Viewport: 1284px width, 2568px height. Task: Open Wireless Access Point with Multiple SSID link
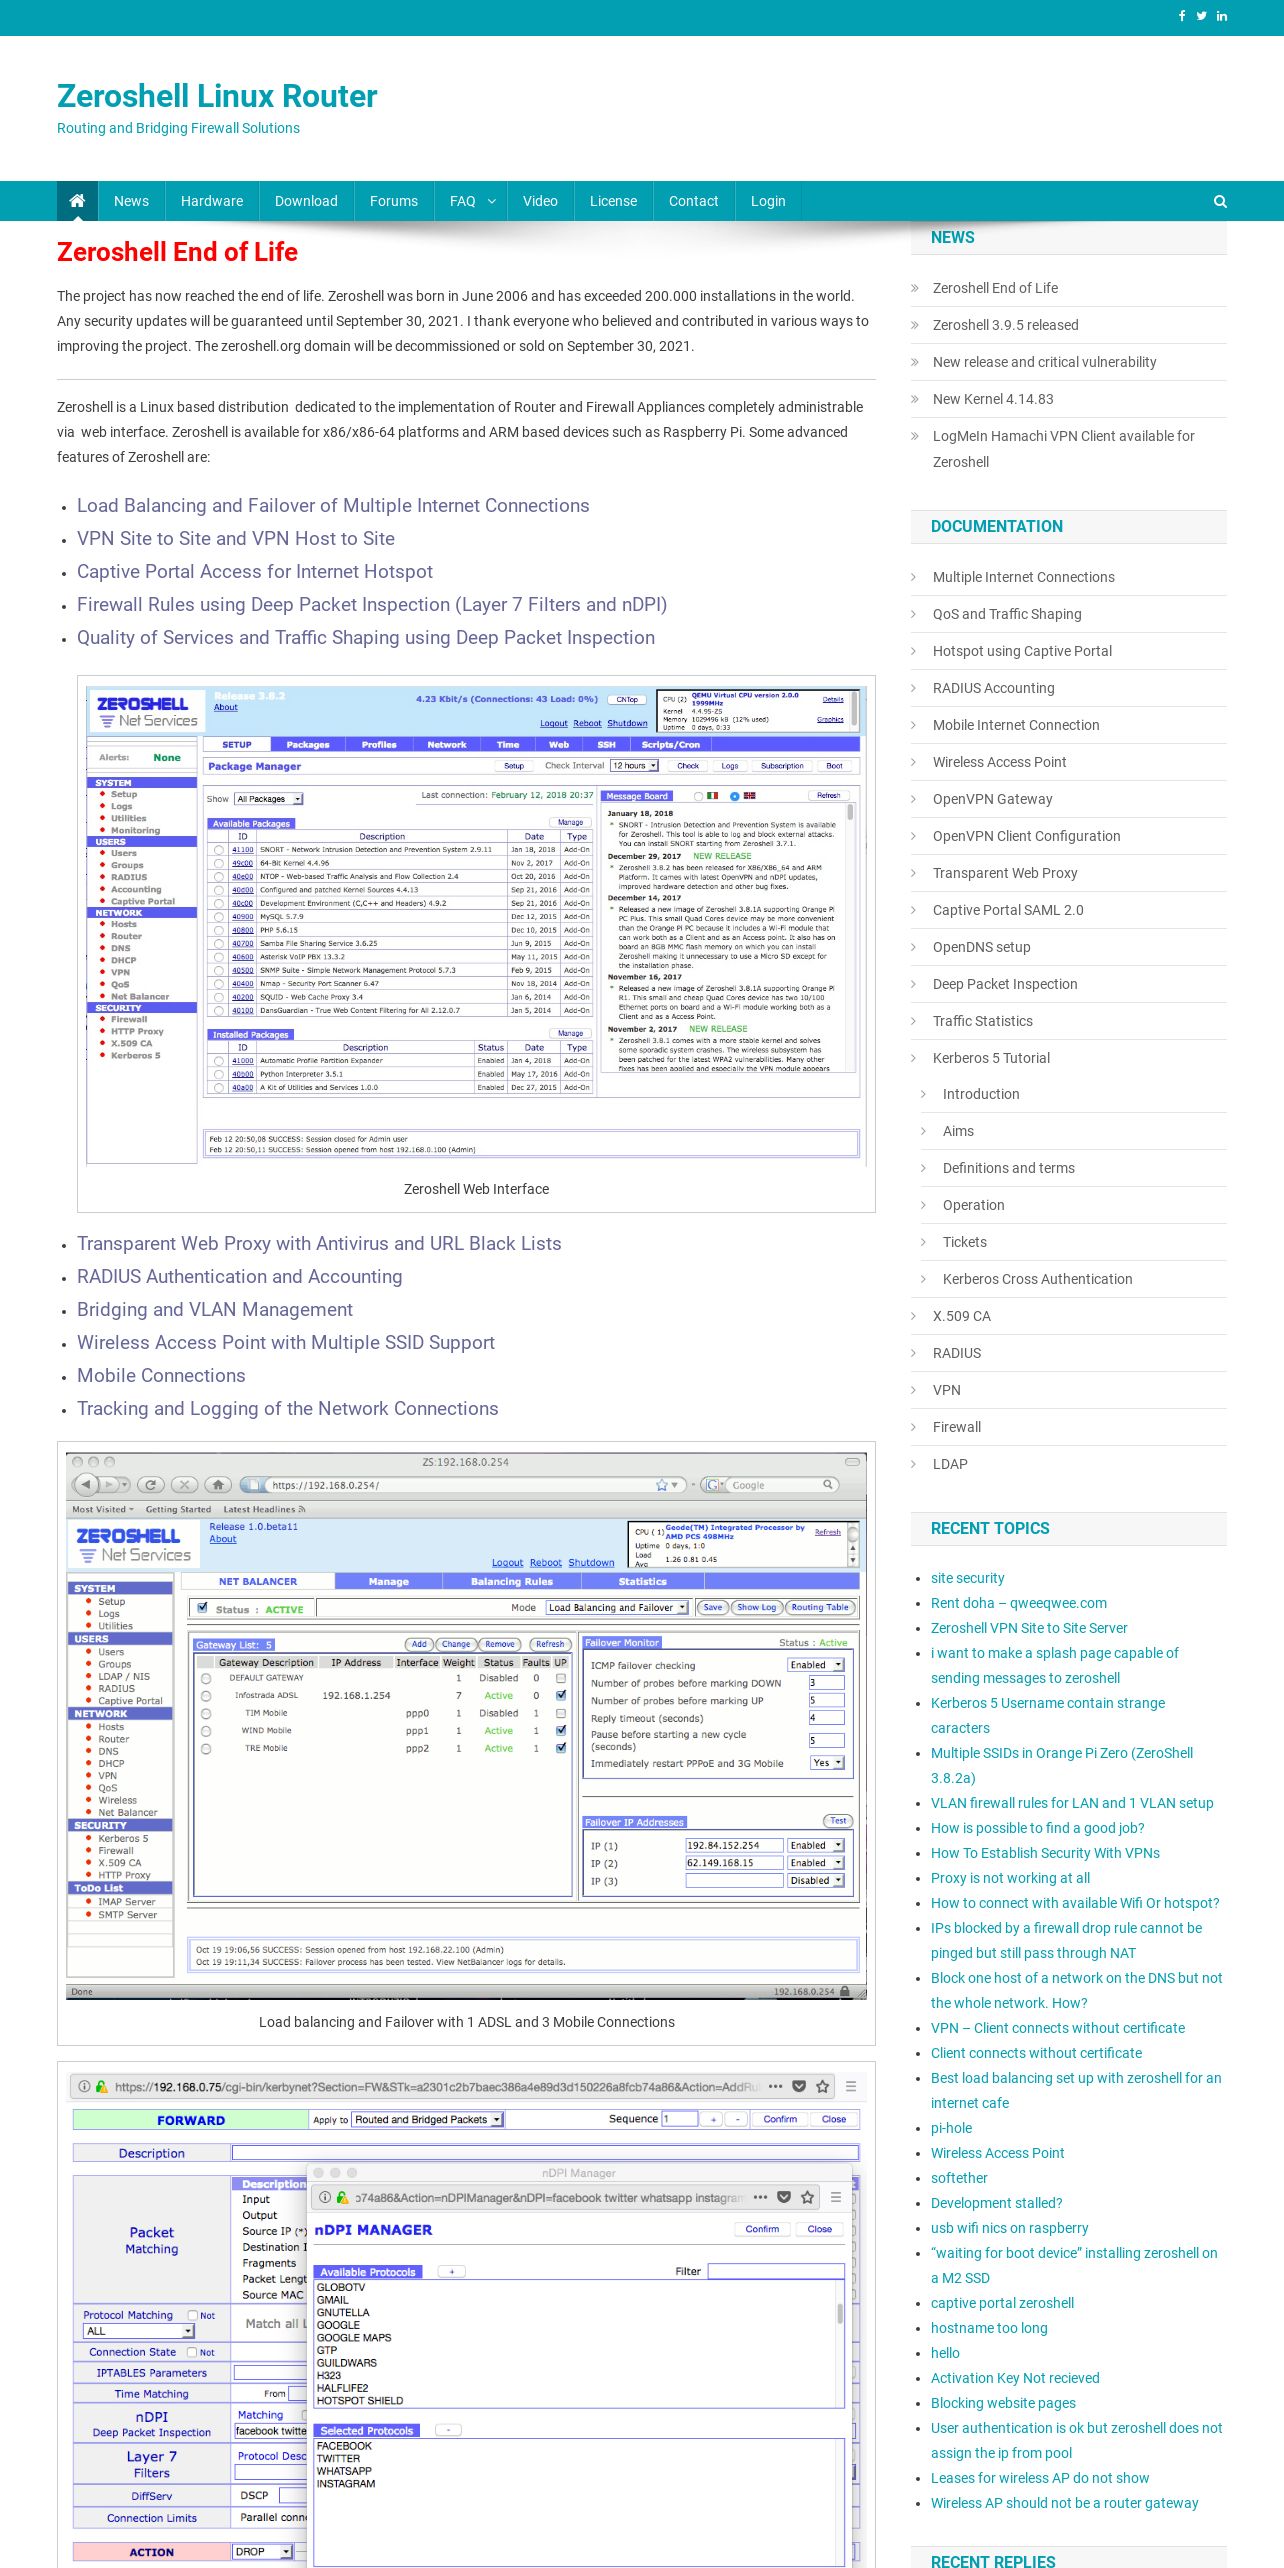click(x=286, y=1343)
